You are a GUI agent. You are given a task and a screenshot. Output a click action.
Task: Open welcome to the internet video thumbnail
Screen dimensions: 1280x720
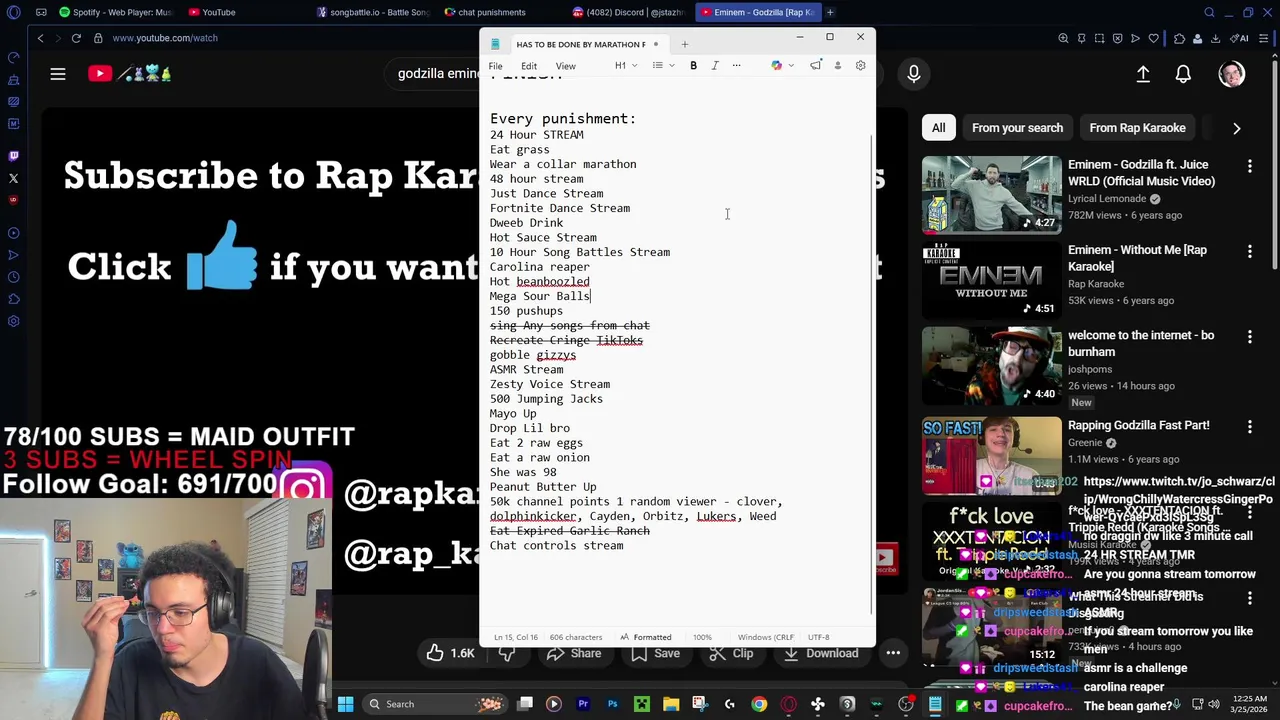click(x=991, y=366)
